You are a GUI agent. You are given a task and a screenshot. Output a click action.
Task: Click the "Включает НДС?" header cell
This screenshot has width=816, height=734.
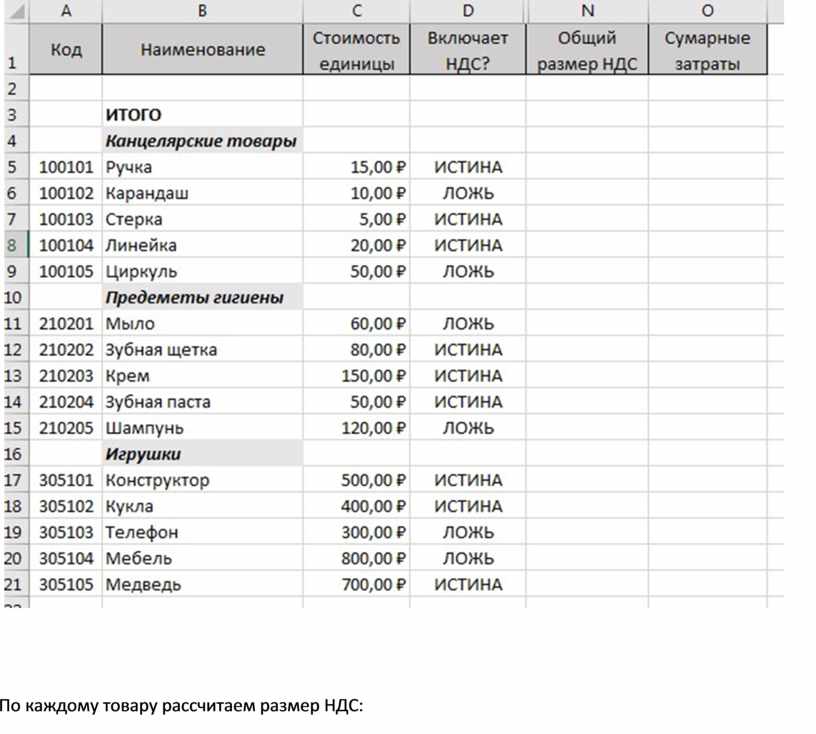tap(468, 50)
